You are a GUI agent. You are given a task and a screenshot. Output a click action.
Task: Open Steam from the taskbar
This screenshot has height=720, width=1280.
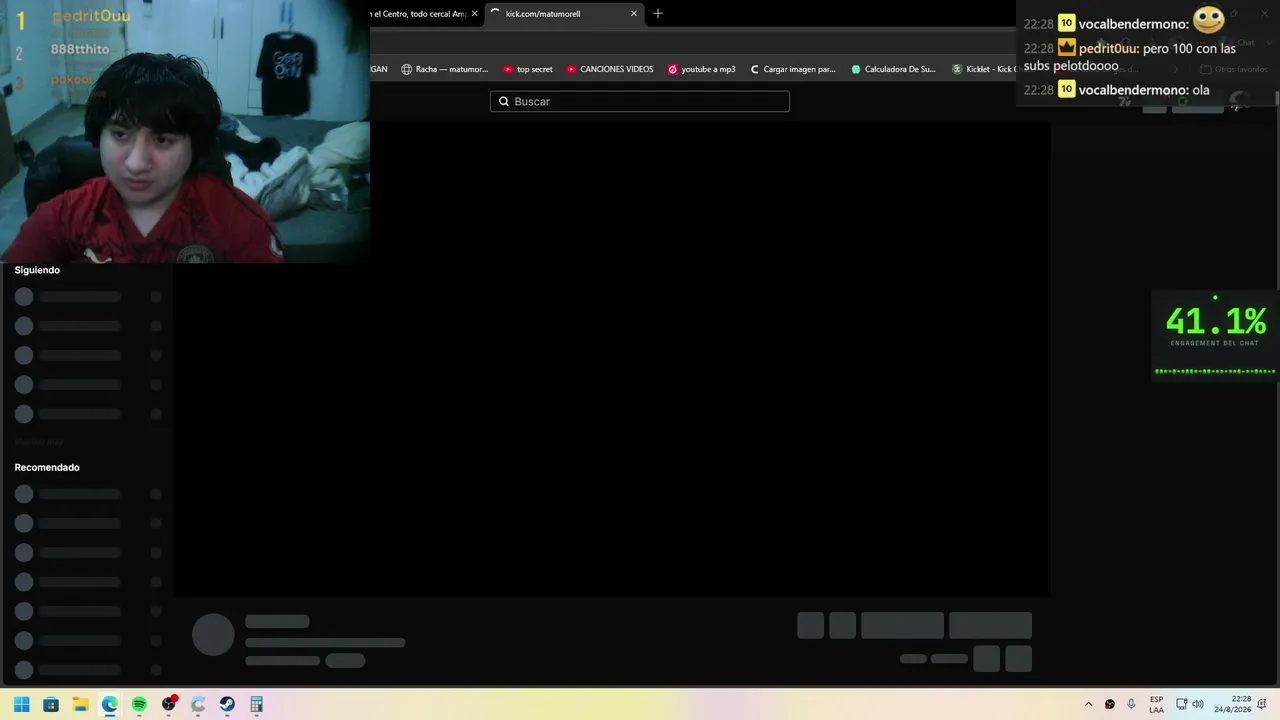tap(227, 704)
